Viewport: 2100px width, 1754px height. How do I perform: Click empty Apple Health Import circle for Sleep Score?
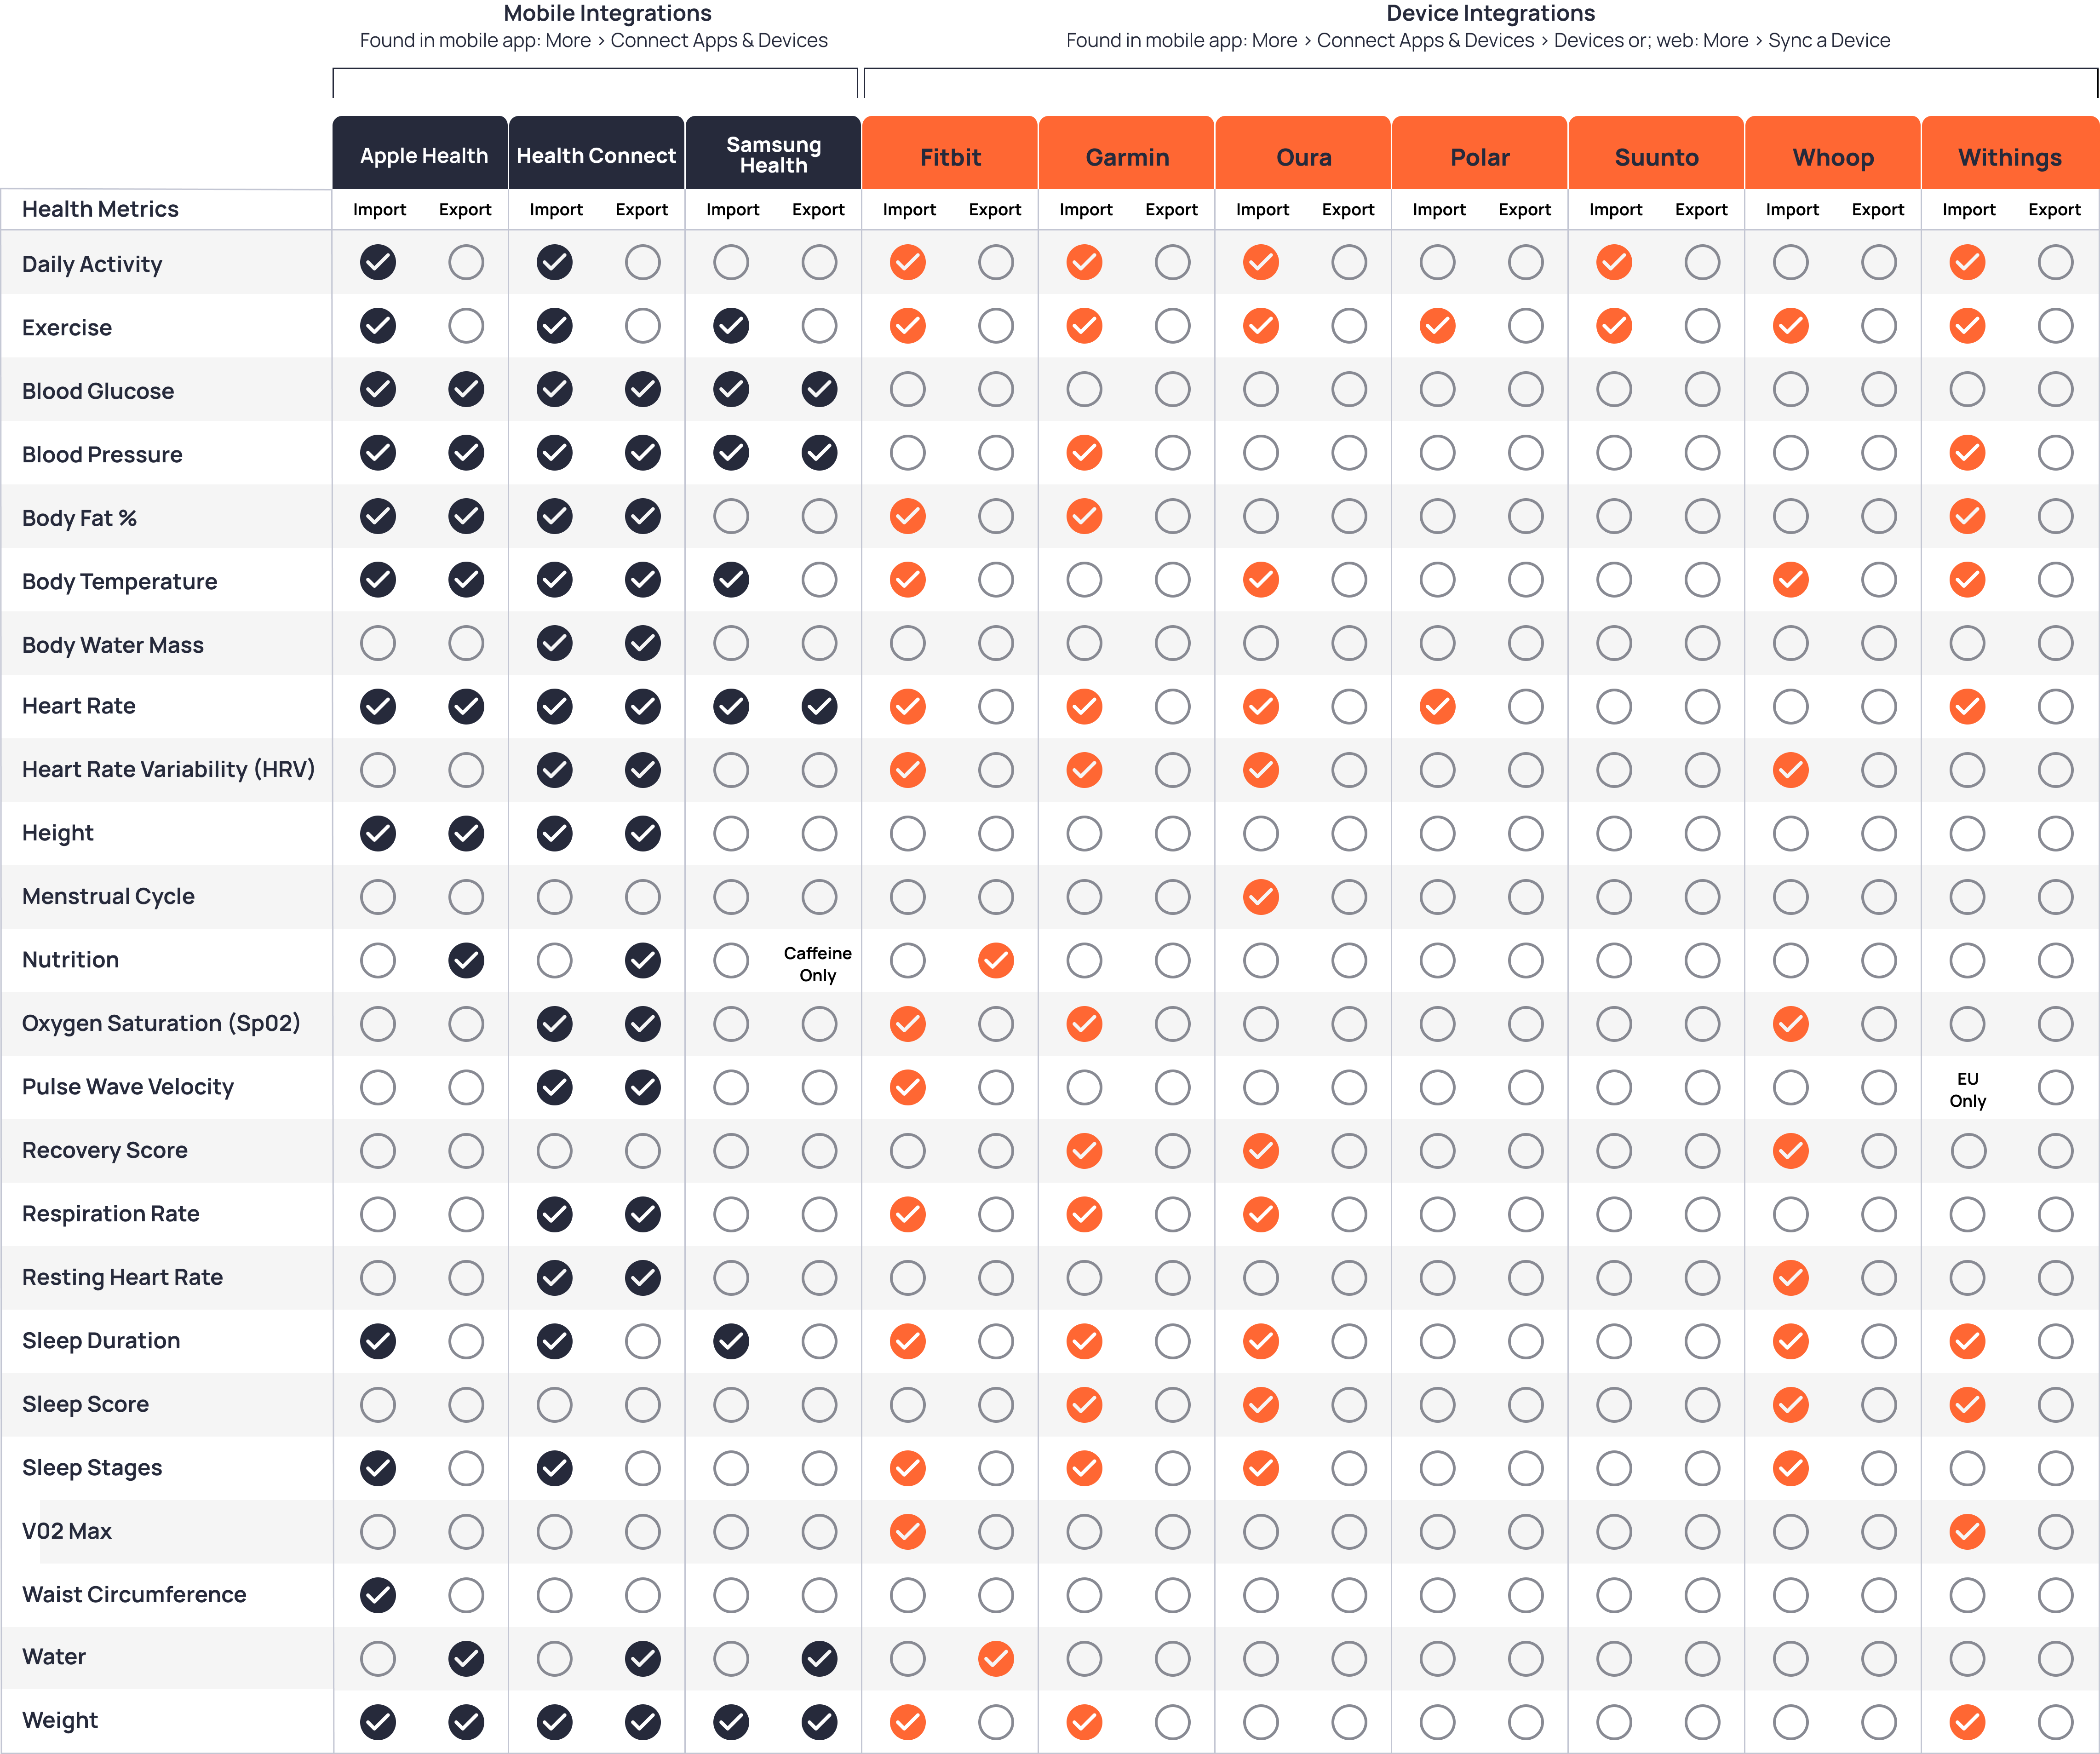pos(378,1405)
